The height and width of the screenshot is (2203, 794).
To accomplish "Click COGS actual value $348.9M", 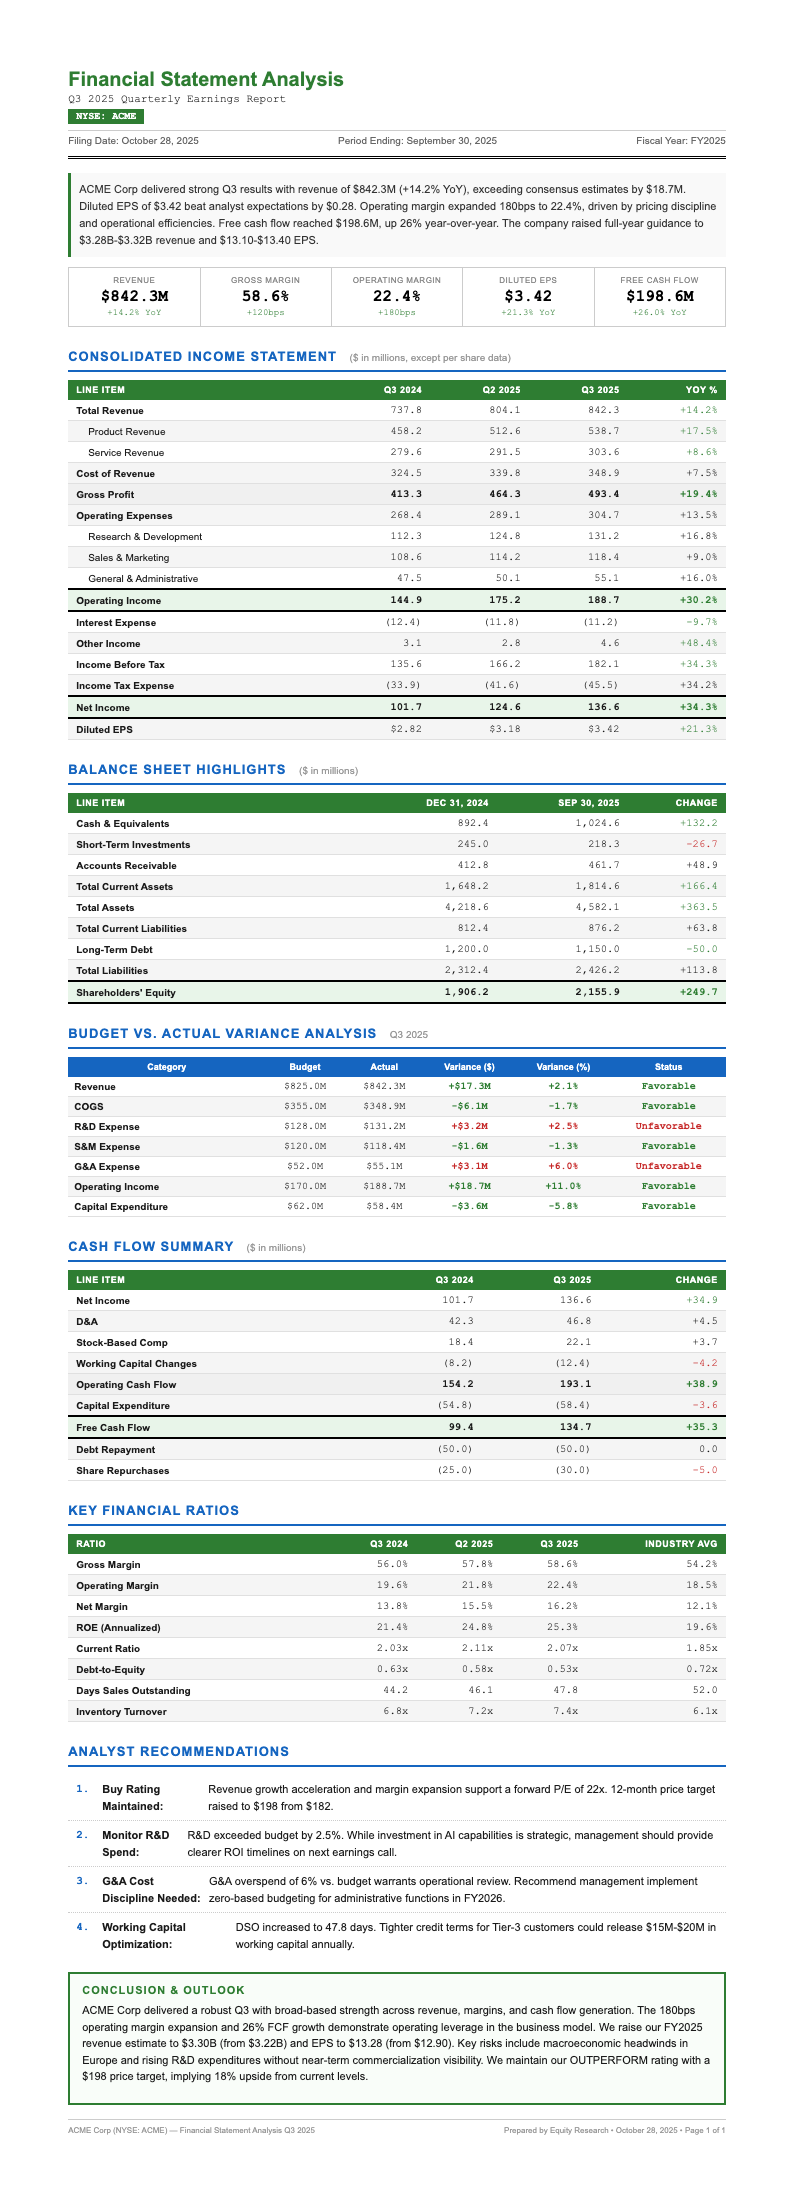I will (x=384, y=1107).
